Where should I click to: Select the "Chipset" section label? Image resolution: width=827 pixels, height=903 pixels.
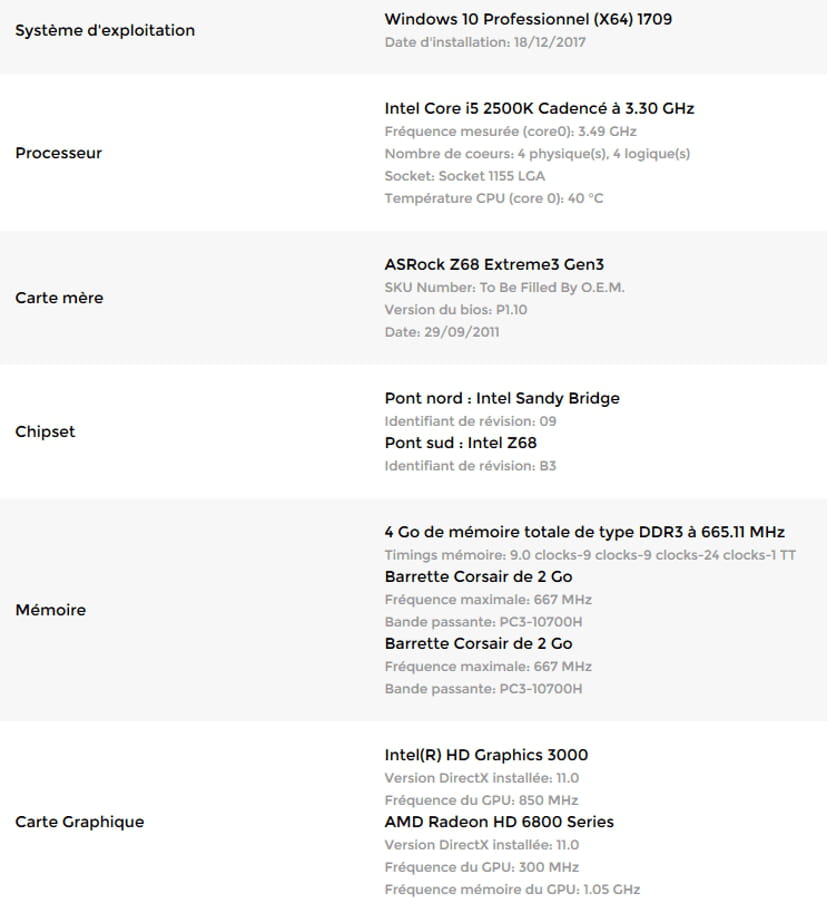45,432
